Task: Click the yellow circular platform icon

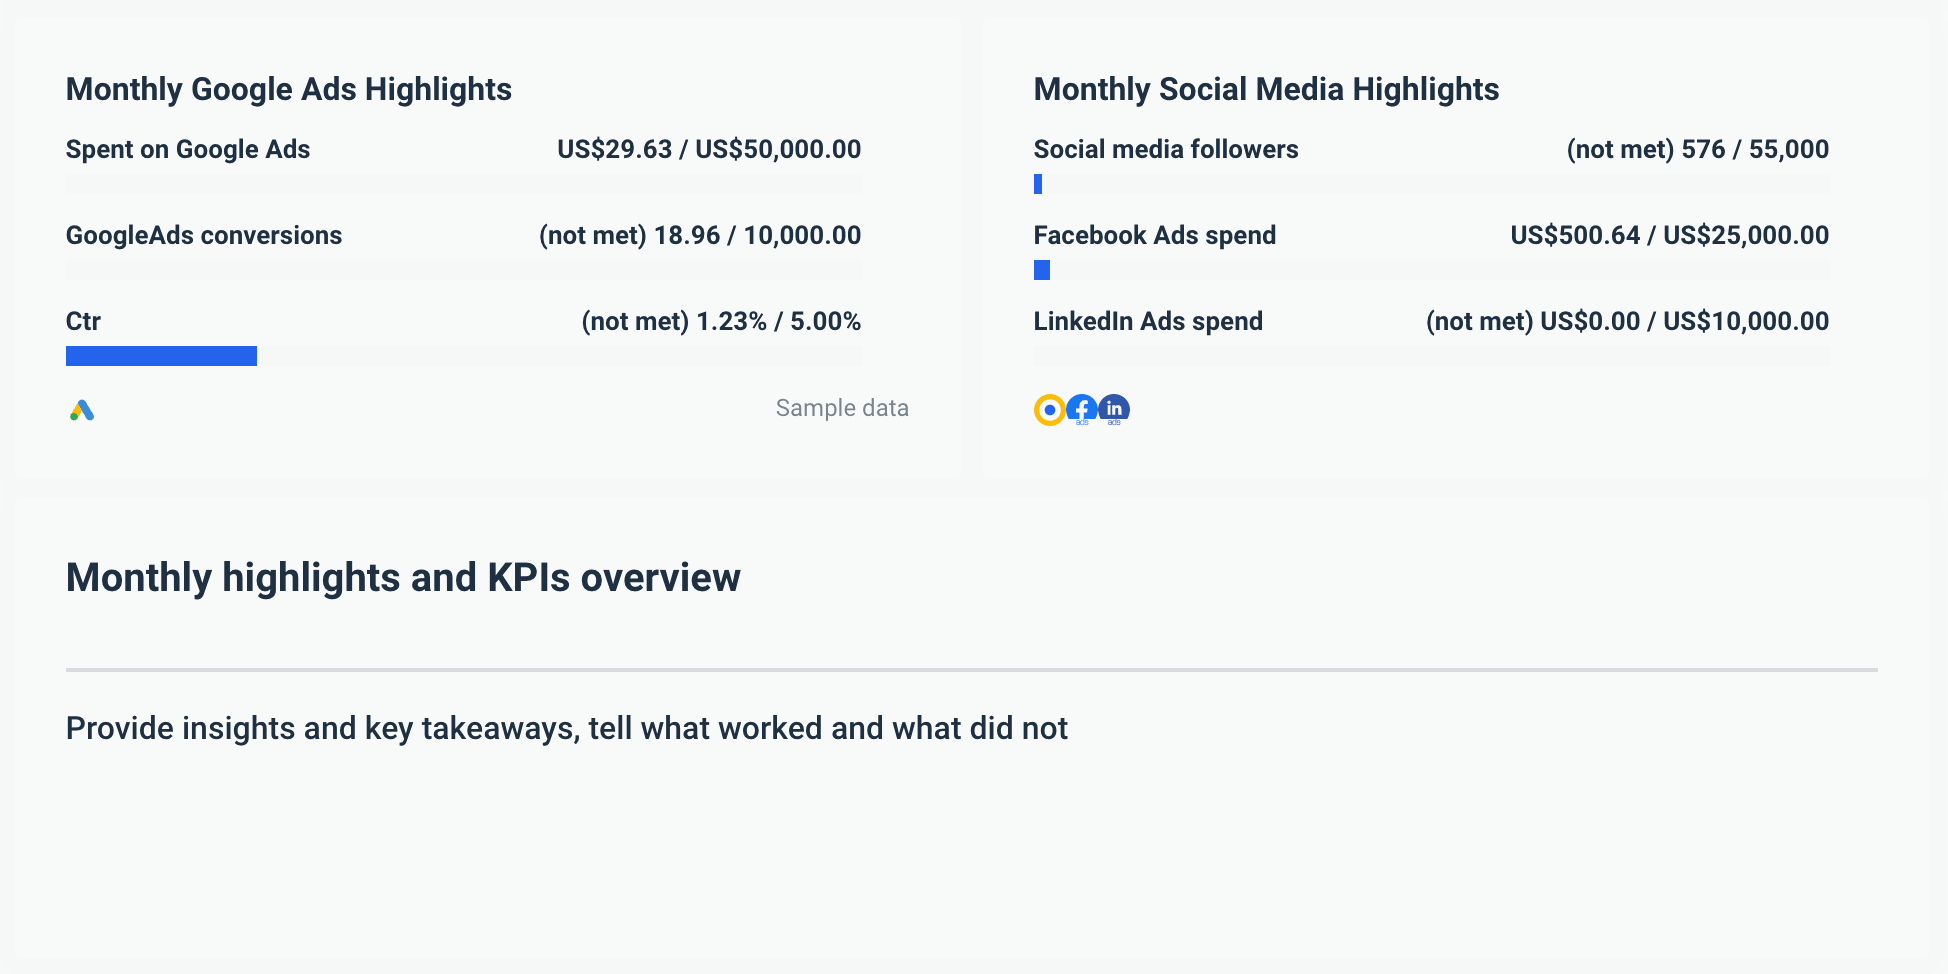Action: (1047, 408)
